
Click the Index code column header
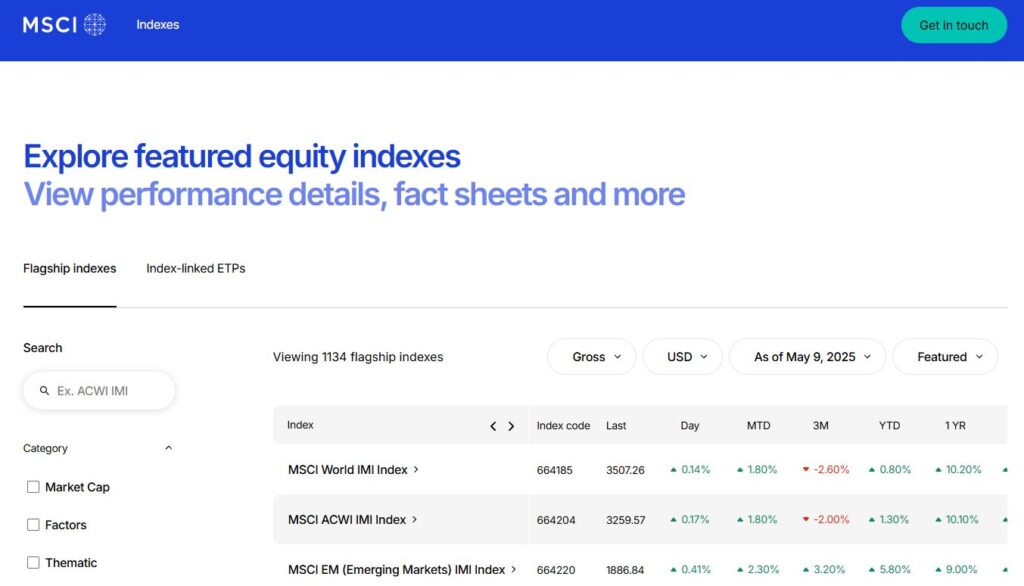pos(564,426)
